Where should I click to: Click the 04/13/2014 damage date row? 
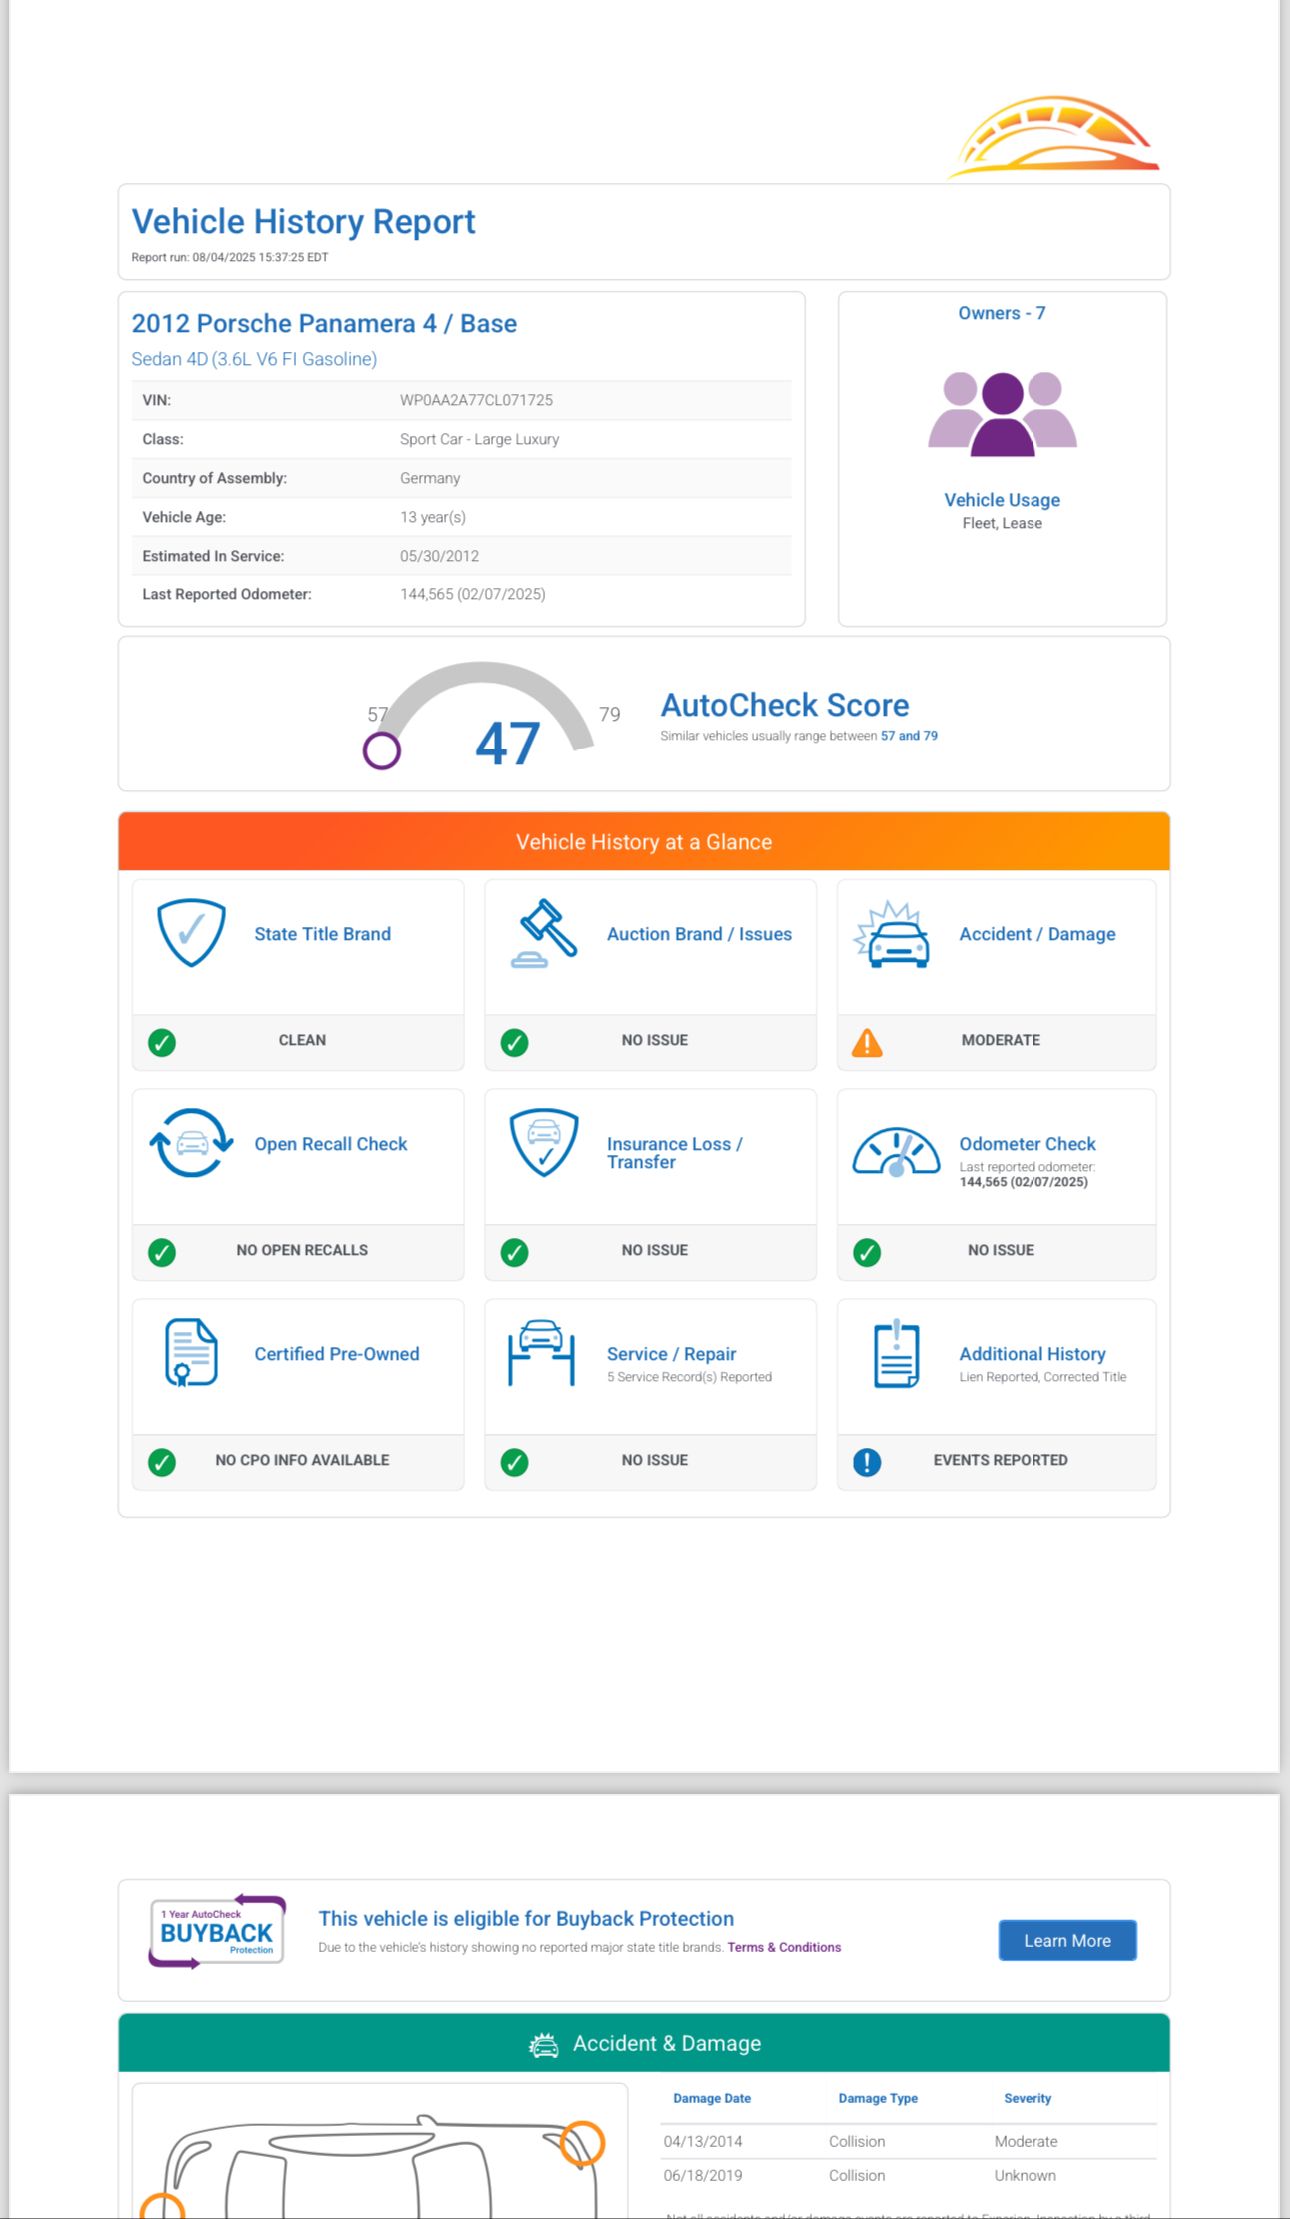(x=908, y=2141)
